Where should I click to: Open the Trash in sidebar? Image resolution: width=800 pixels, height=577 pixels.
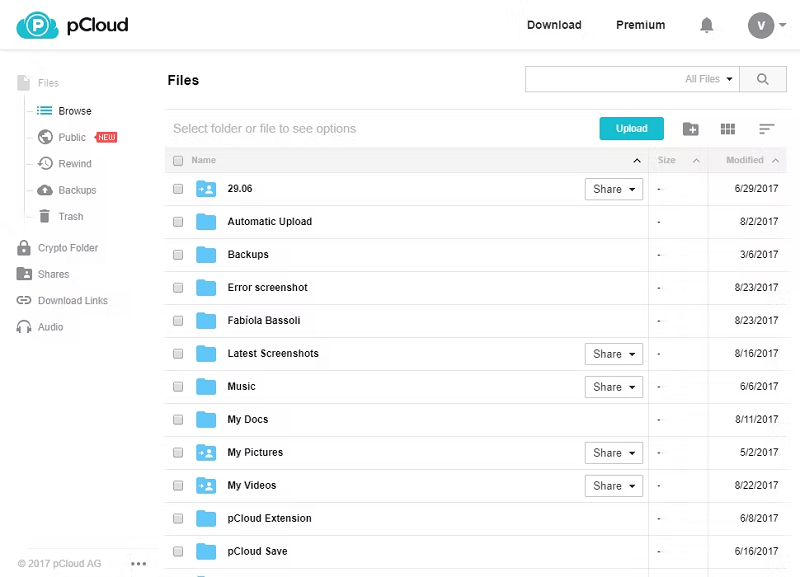coord(70,216)
